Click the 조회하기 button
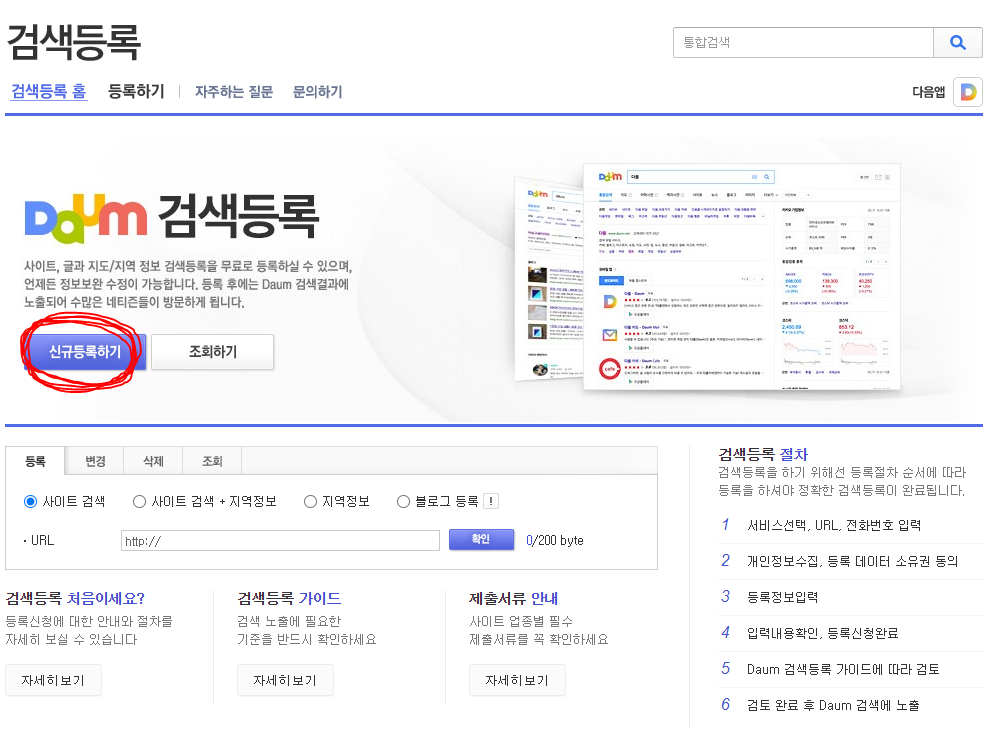This screenshot has width=990, height=730. click(x=213, y=352)
